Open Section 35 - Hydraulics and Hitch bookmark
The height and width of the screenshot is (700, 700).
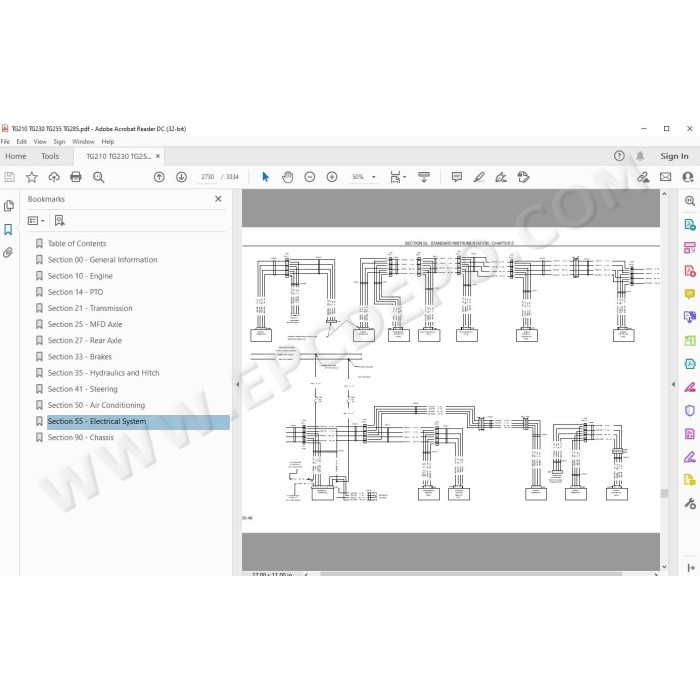(x=103, y=373)
